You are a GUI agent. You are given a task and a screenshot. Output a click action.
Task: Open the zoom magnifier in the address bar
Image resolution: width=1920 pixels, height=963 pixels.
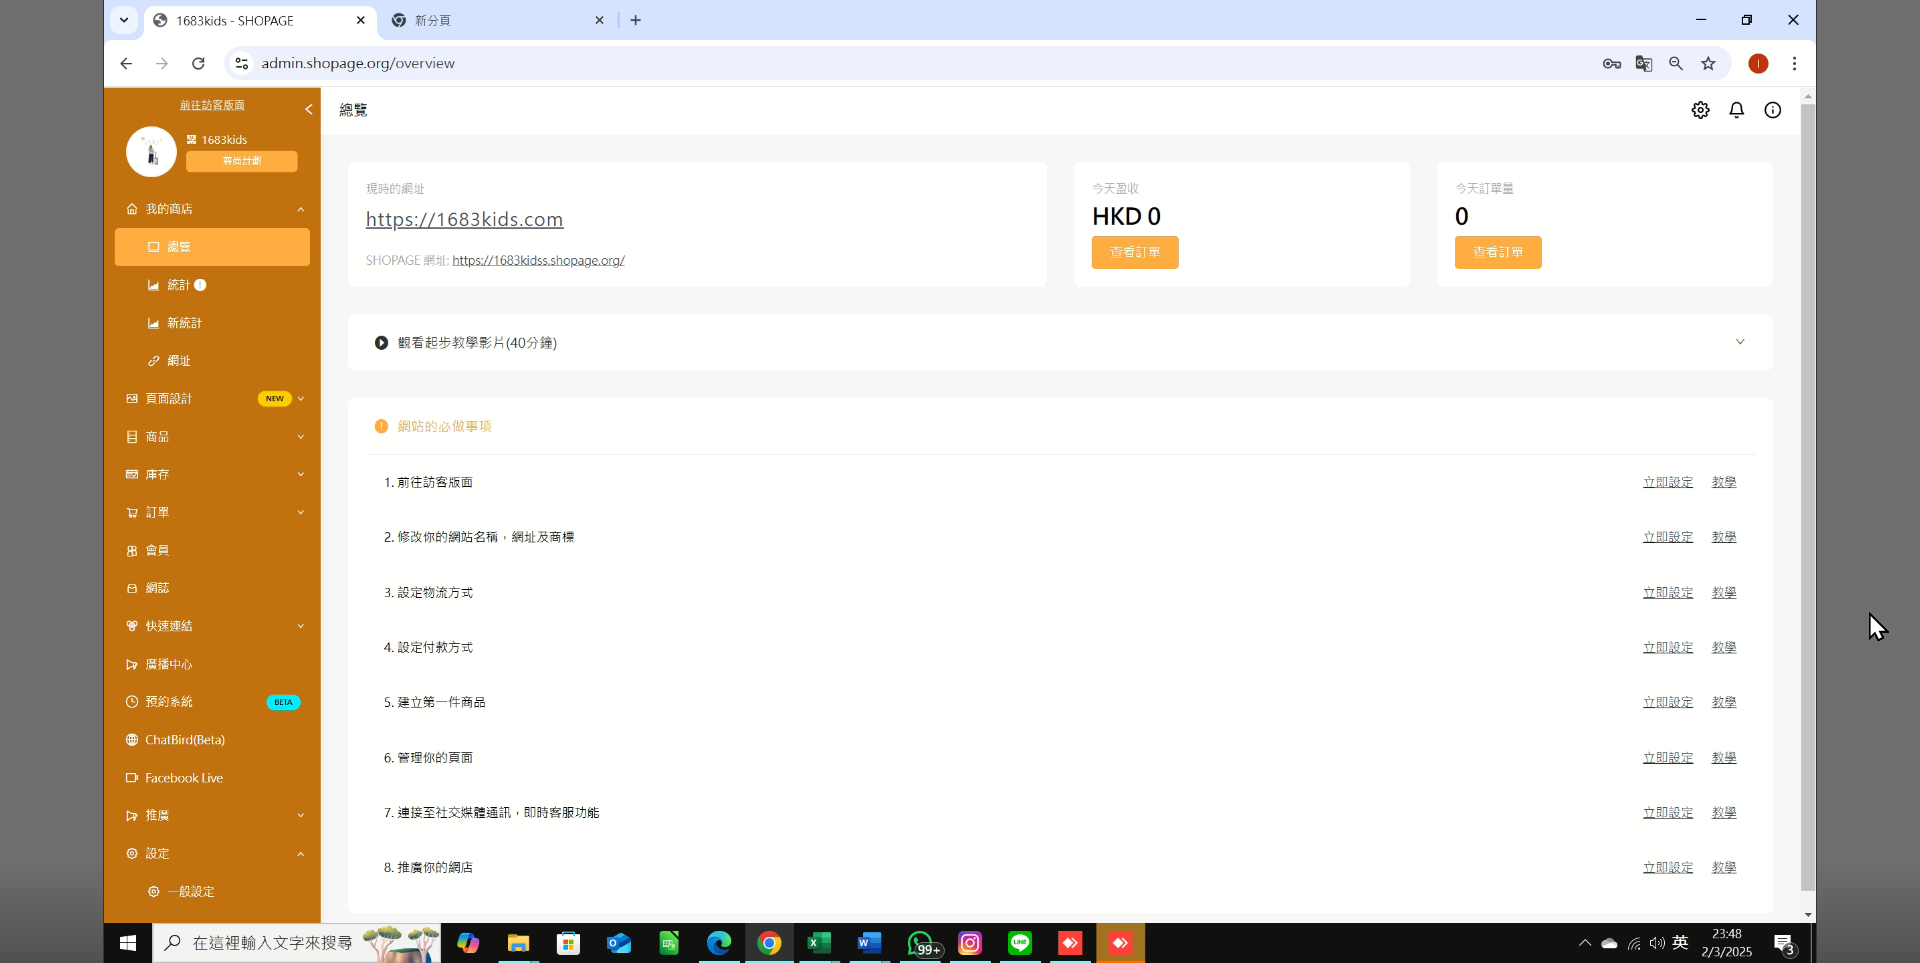(x=1676, y=63)
